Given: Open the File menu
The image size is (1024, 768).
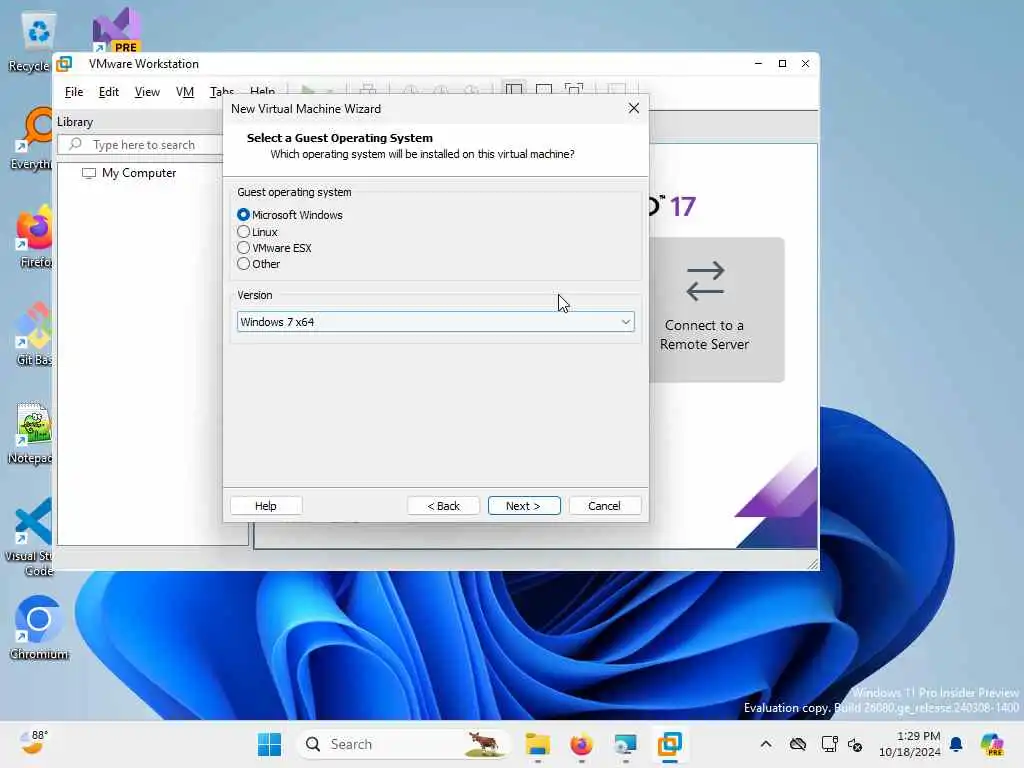Looking at the screenshot, I should pyautogui.click(x=74, y=92).
